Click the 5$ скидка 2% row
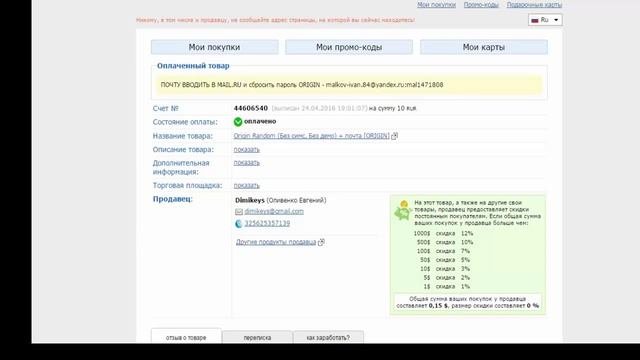 [446, 278]
